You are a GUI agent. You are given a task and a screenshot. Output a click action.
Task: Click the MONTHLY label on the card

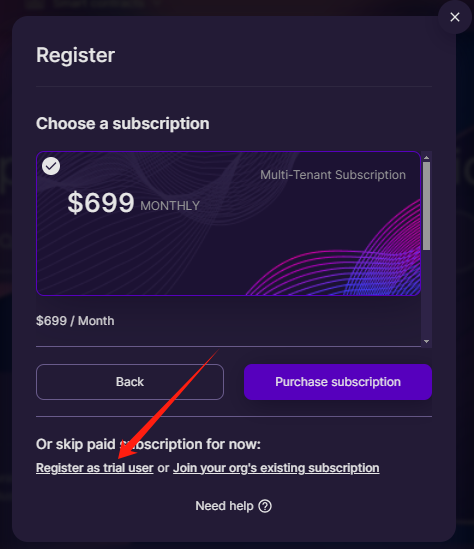[170, 206]
